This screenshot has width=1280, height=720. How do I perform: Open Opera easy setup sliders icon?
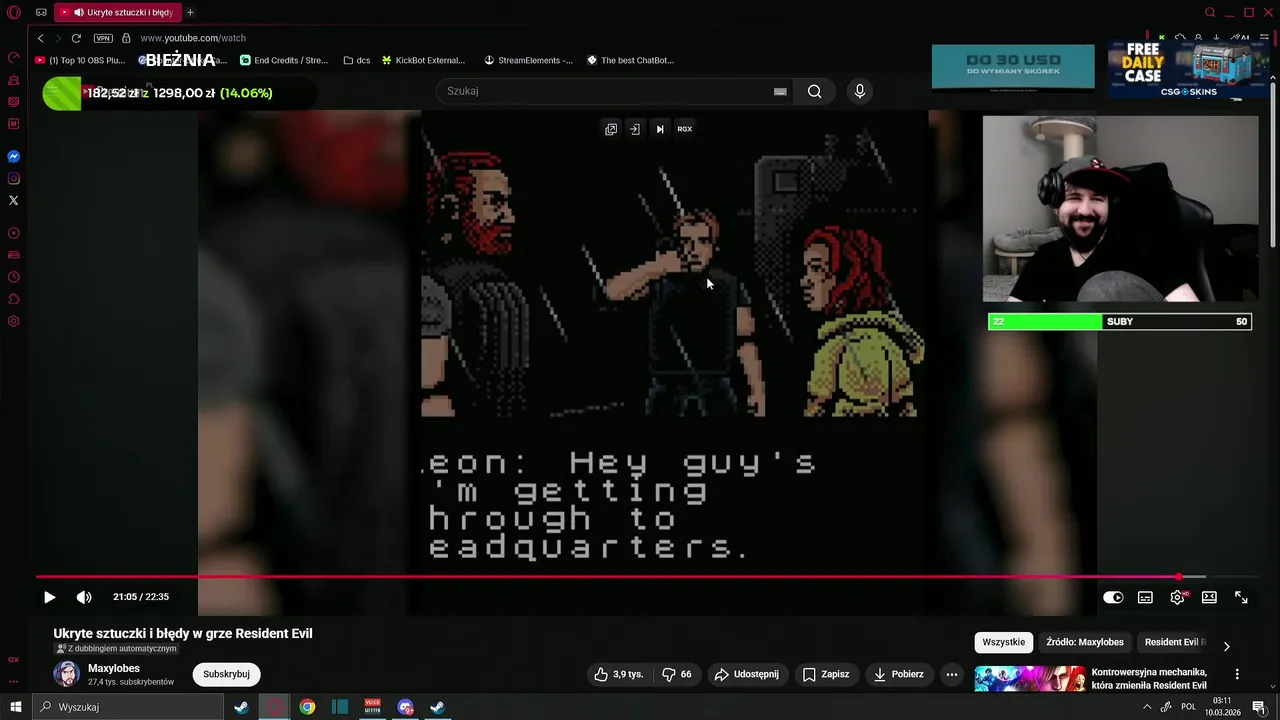click(x=1264, y=38)
